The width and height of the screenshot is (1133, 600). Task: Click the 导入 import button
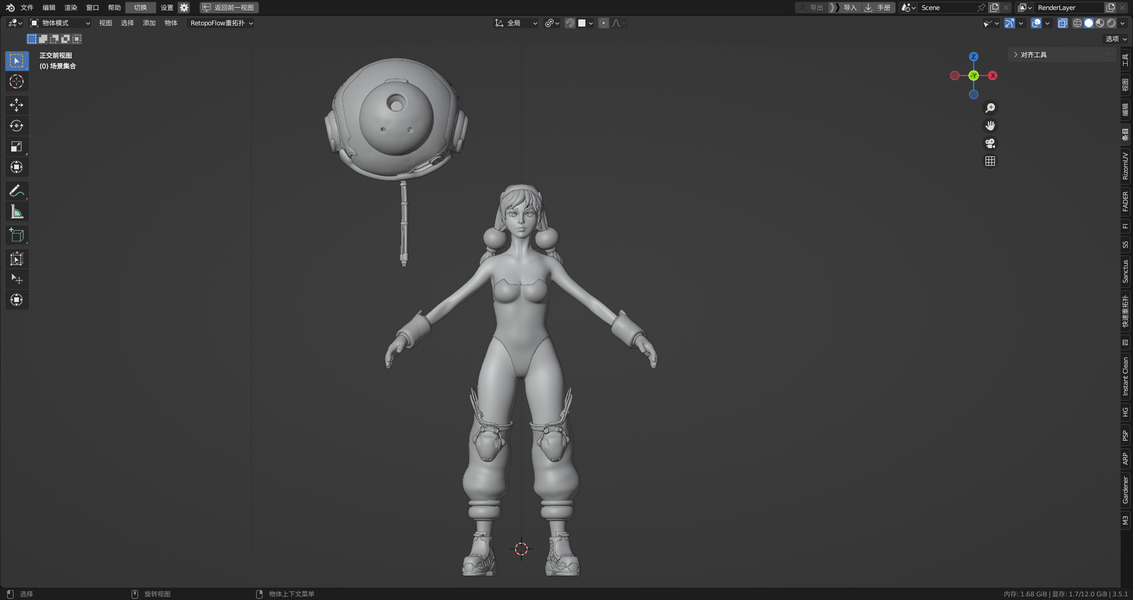[845, 7]
